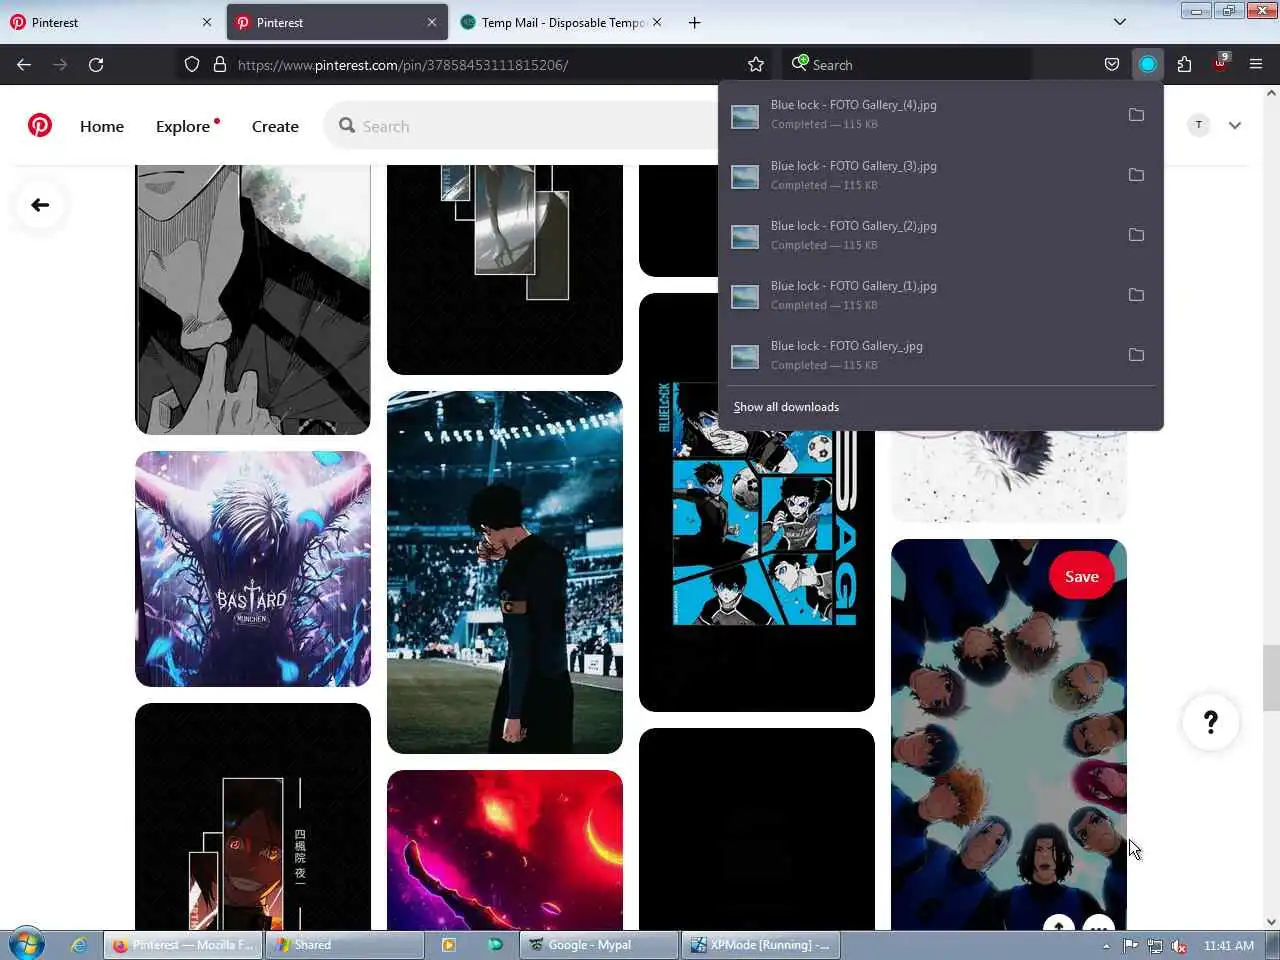1280x960 pixels.
Task: Click the downloads toolbar button
Action: 1148,64
